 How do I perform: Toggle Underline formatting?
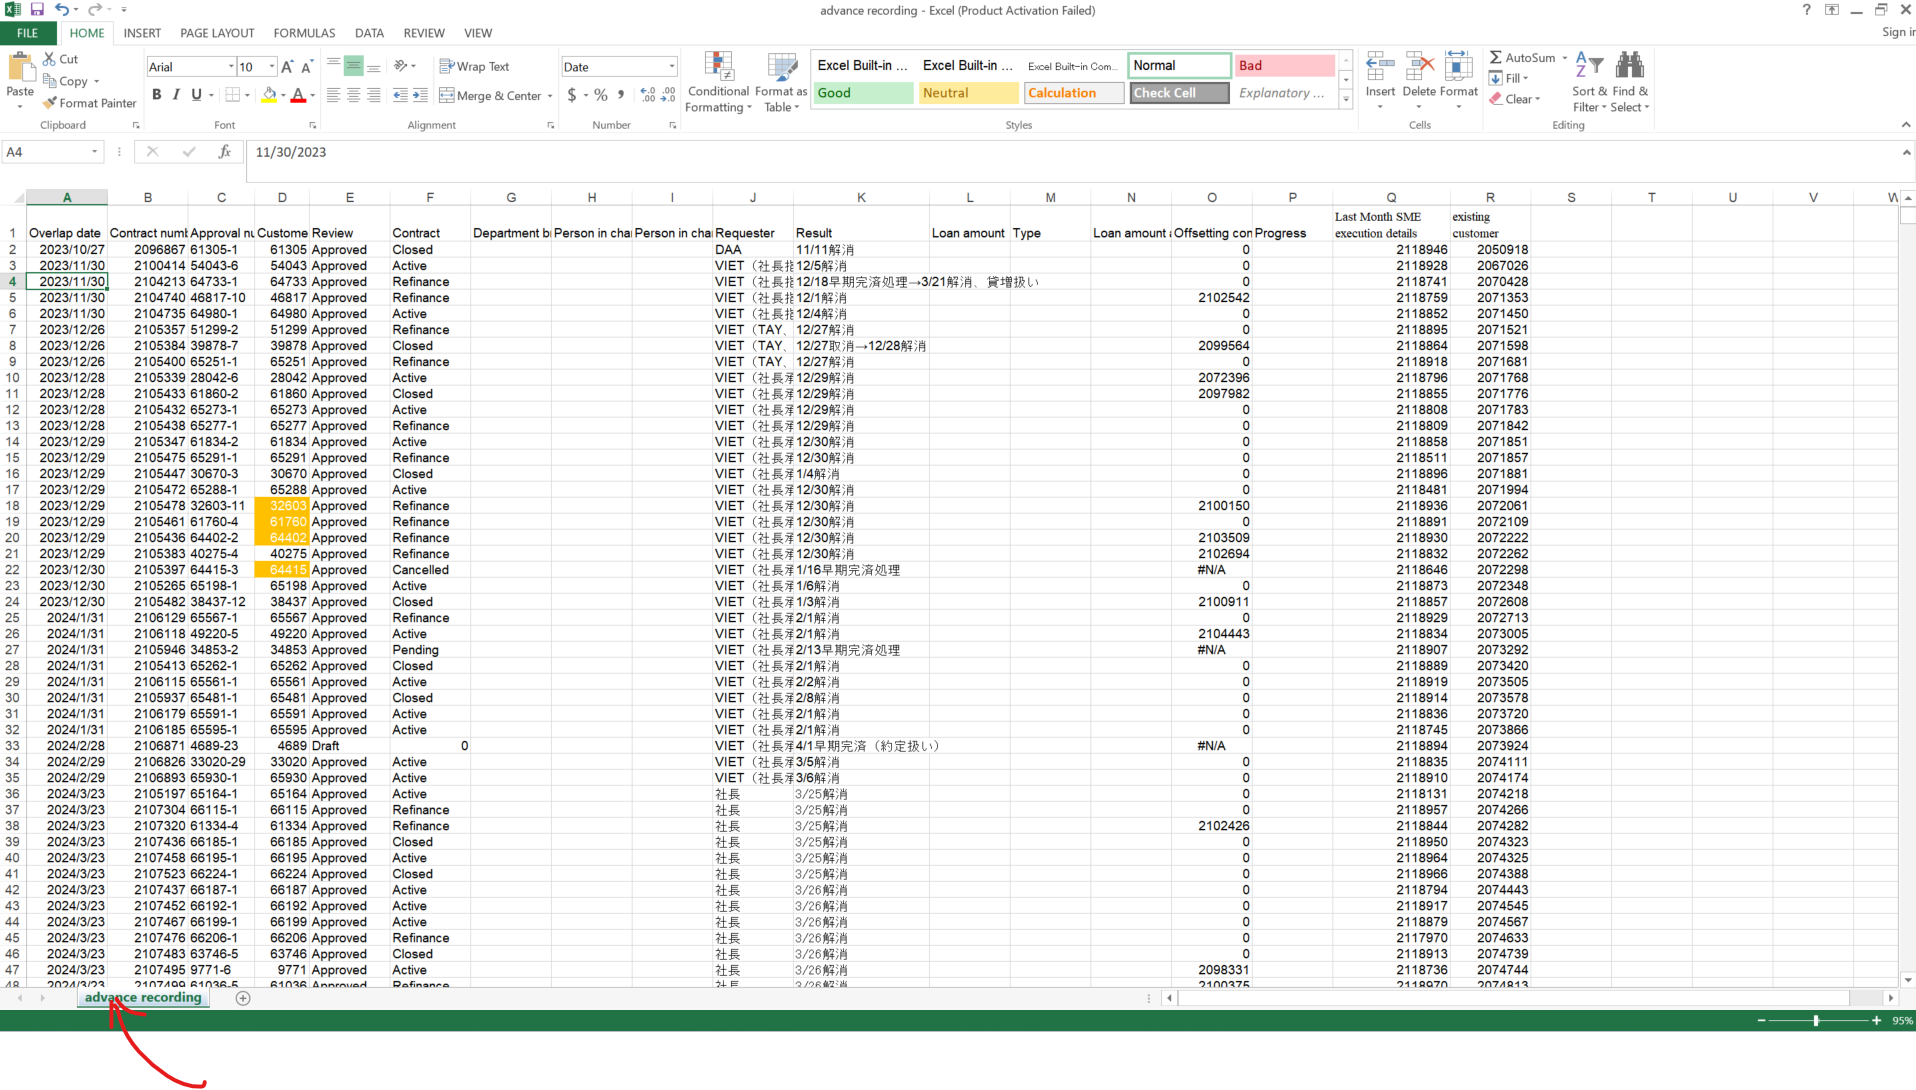tap(196, 95)
